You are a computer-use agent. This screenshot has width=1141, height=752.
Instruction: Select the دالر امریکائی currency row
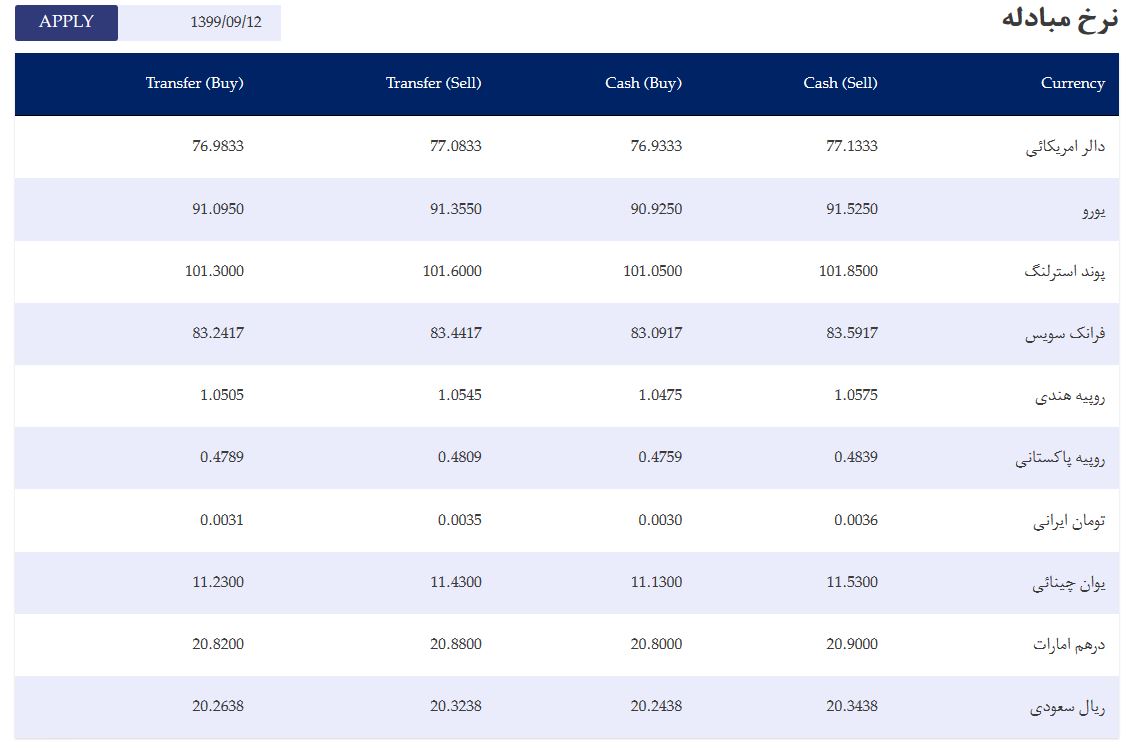point(567,146)
